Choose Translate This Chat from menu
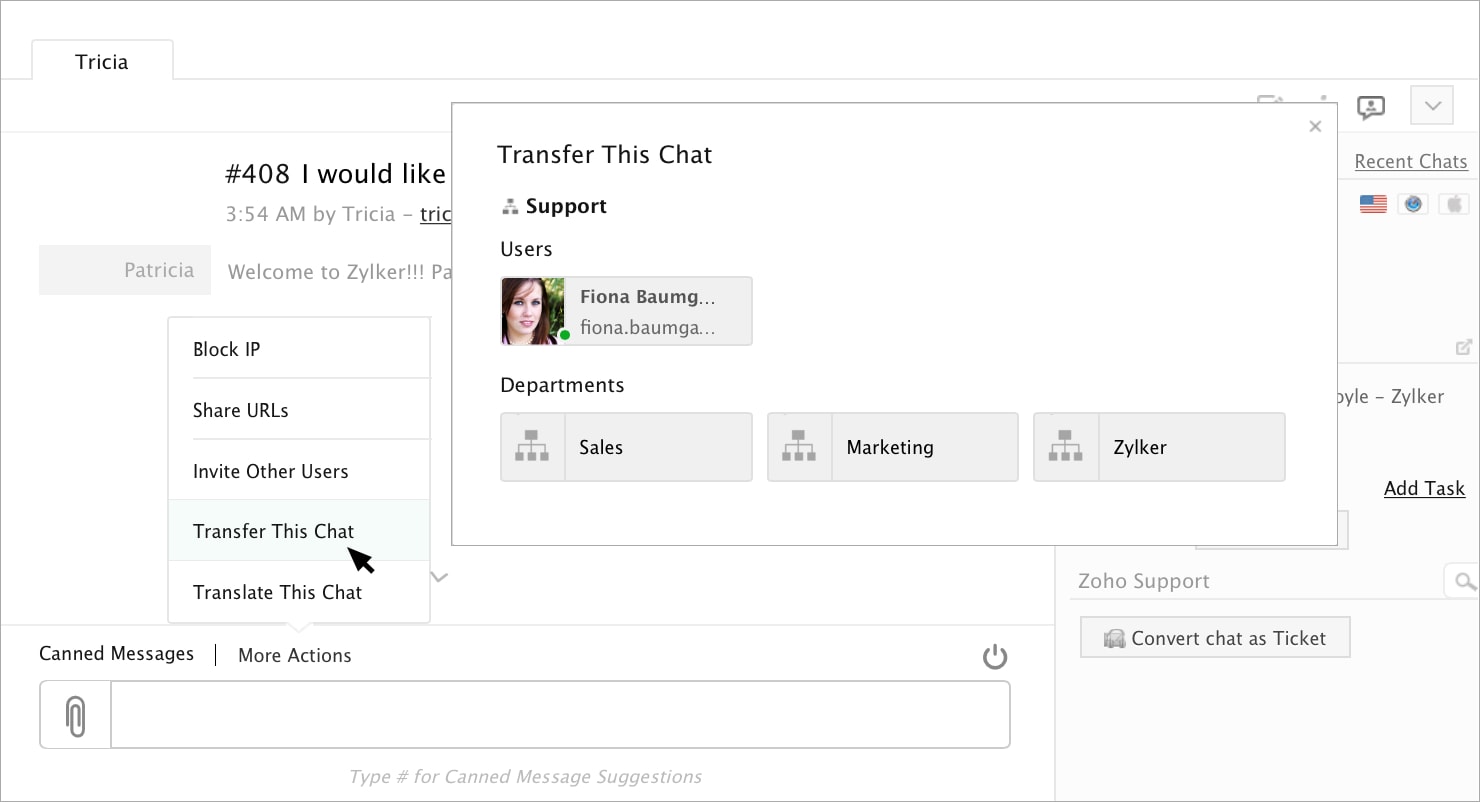 [x=277, y=592]
